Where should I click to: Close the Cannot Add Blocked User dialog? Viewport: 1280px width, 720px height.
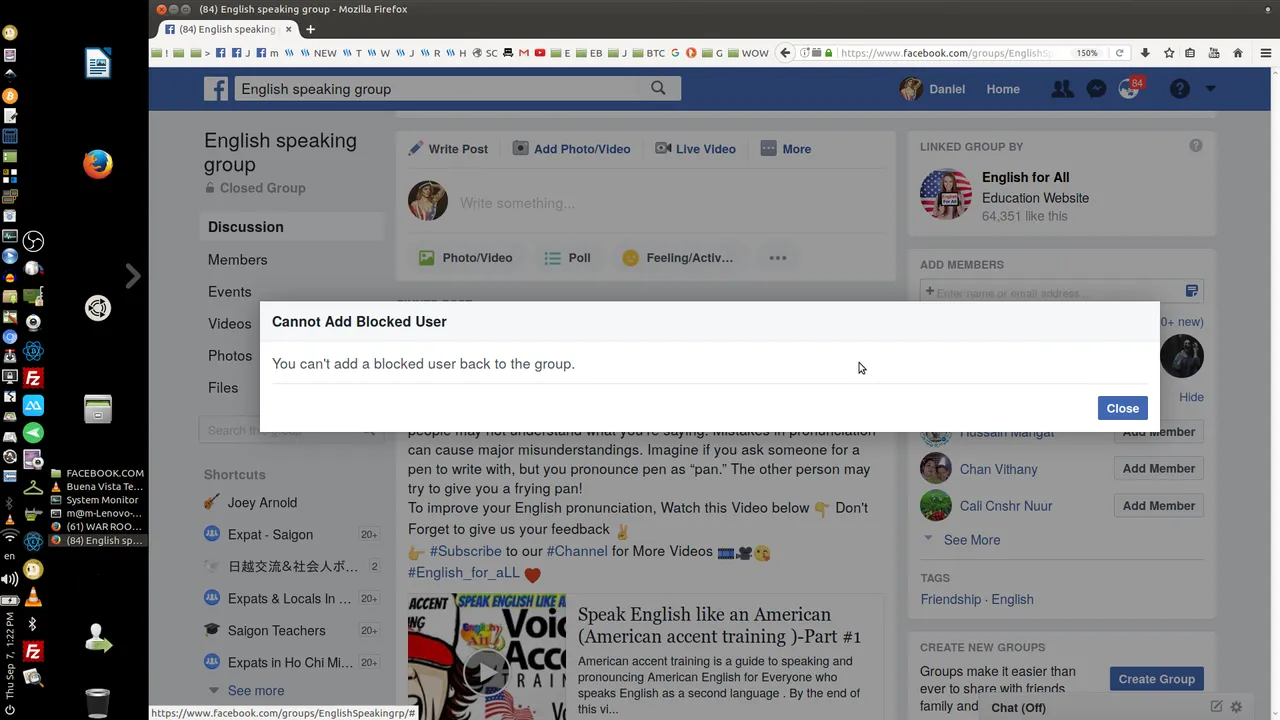pos(1122,408)
